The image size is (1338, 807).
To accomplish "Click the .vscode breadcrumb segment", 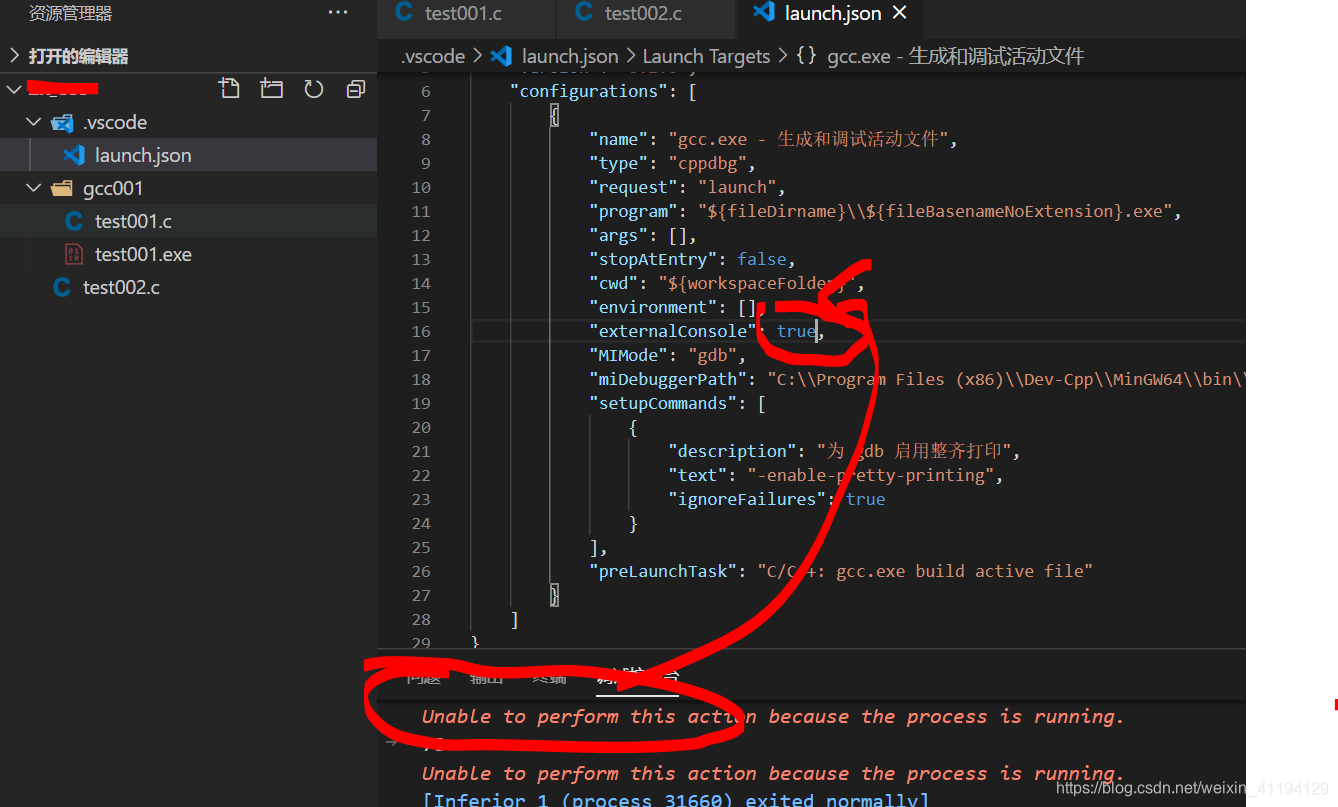I will click(x=432, y=56).
